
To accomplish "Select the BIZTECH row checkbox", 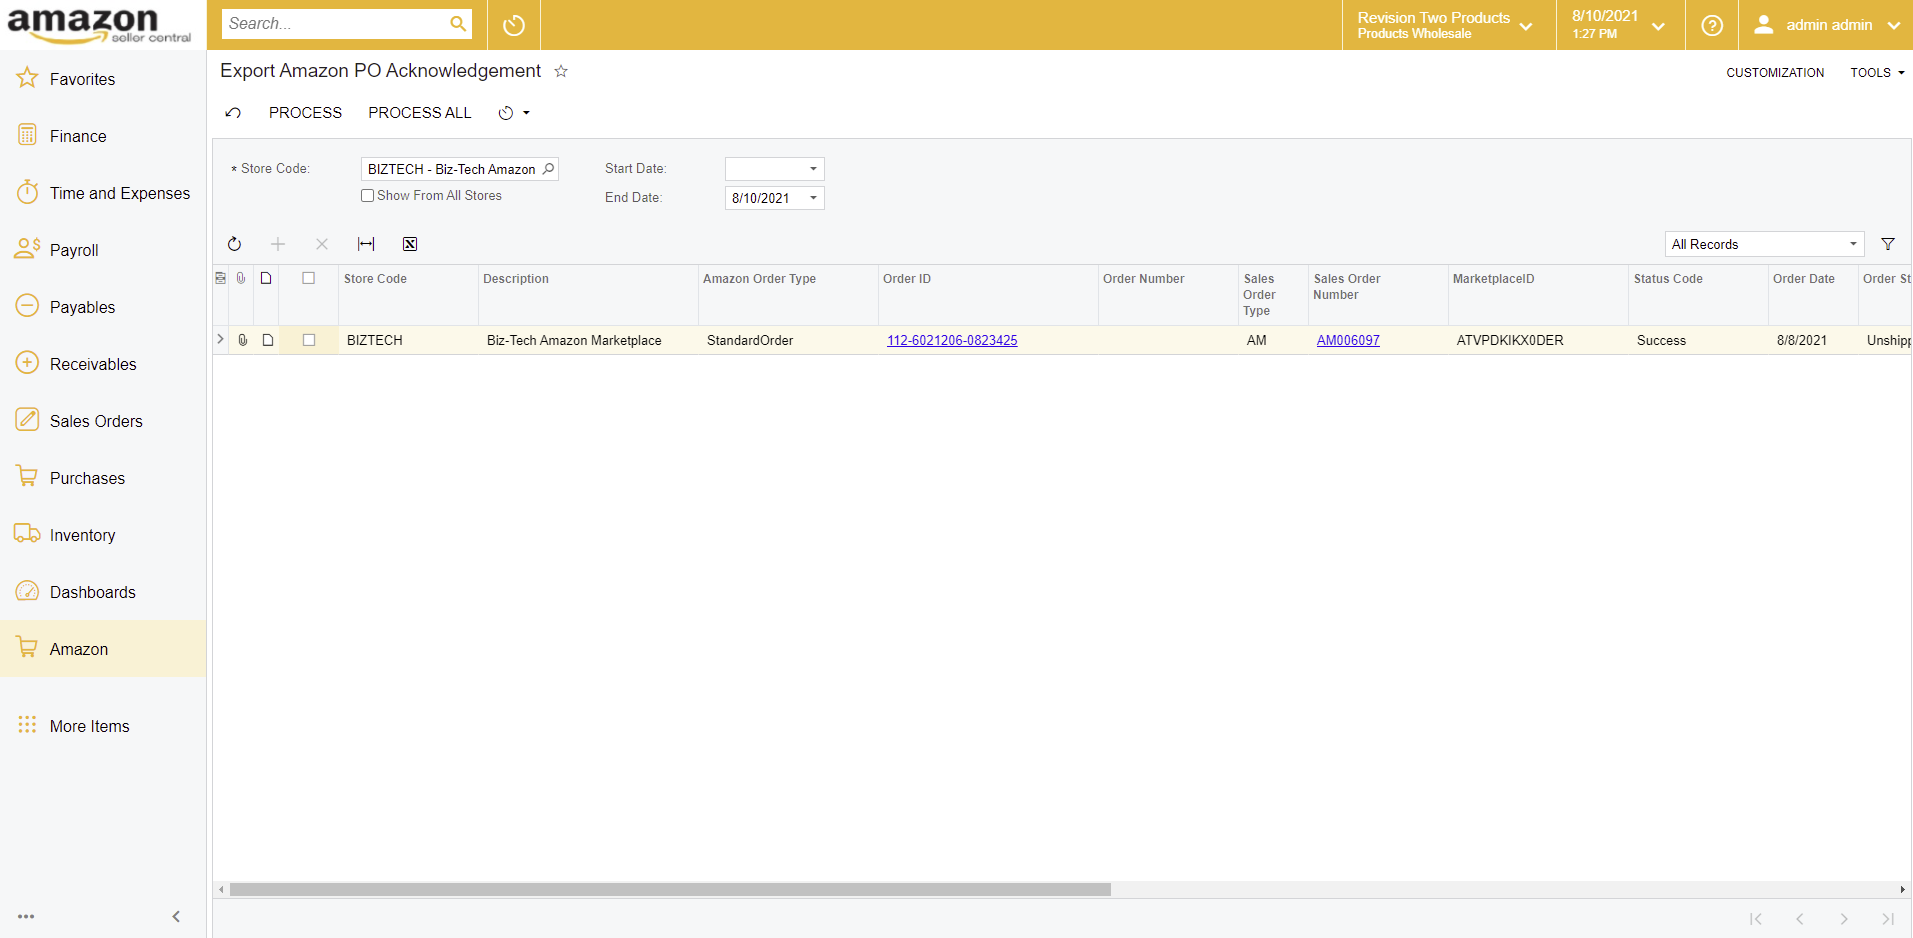I will 309,340.
